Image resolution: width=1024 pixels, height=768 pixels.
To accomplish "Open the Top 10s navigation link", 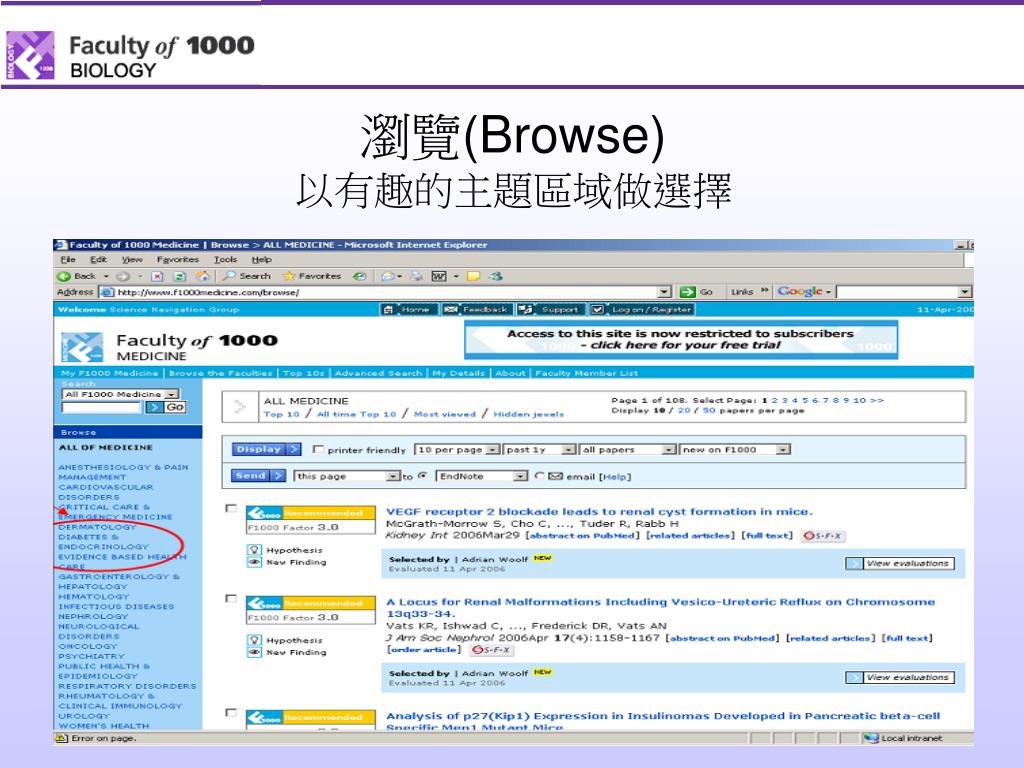I will point(303,373).
